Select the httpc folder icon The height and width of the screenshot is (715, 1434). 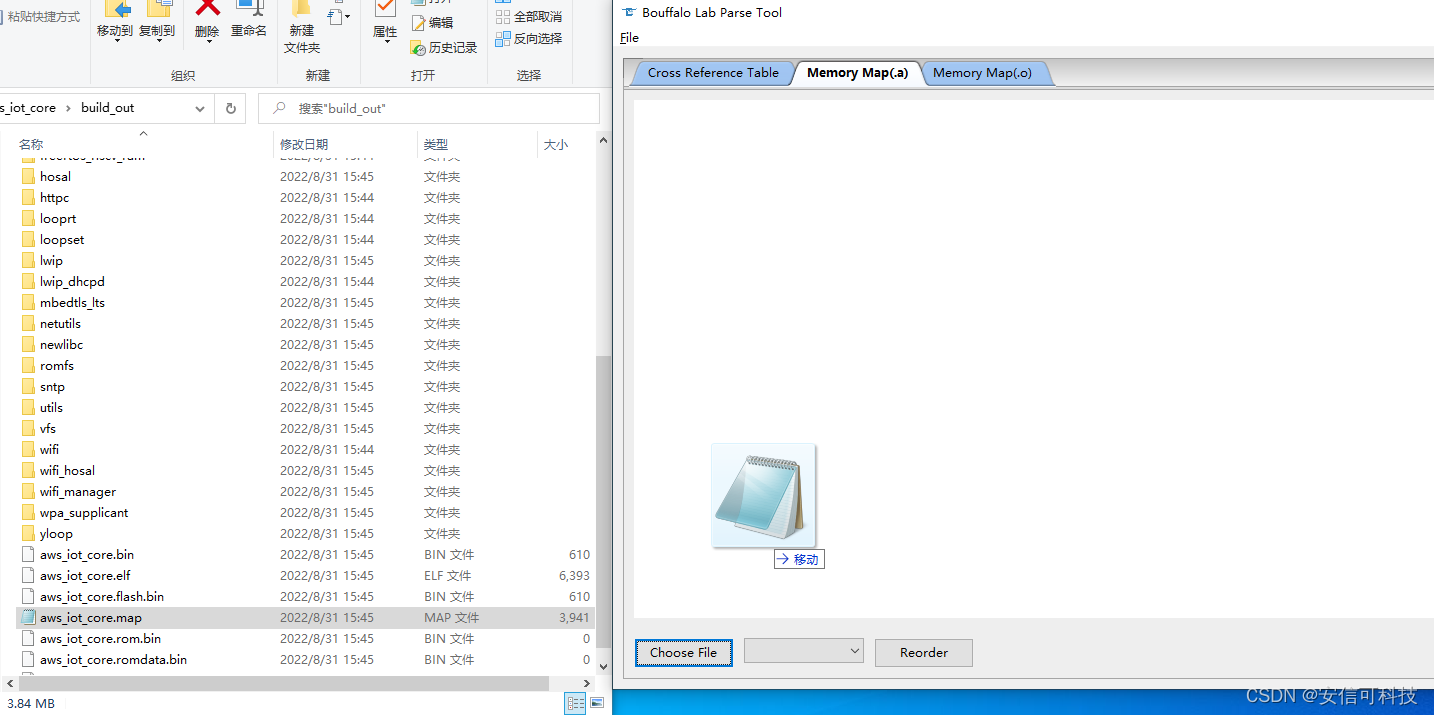click(28, 198)
